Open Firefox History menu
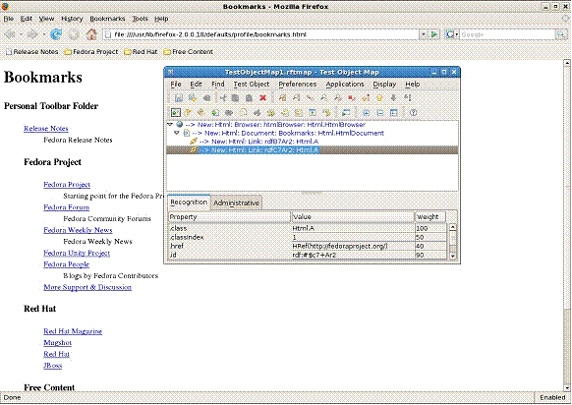Image resolution: width=572 pixels, height=405 pixels. coord(72,19)
